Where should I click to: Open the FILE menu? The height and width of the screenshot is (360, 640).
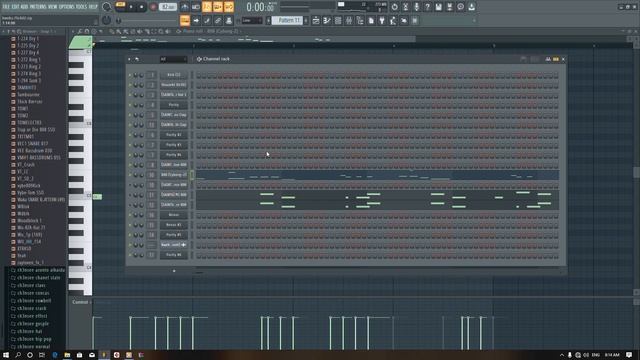pyautogui.click(x=6, y=7)
